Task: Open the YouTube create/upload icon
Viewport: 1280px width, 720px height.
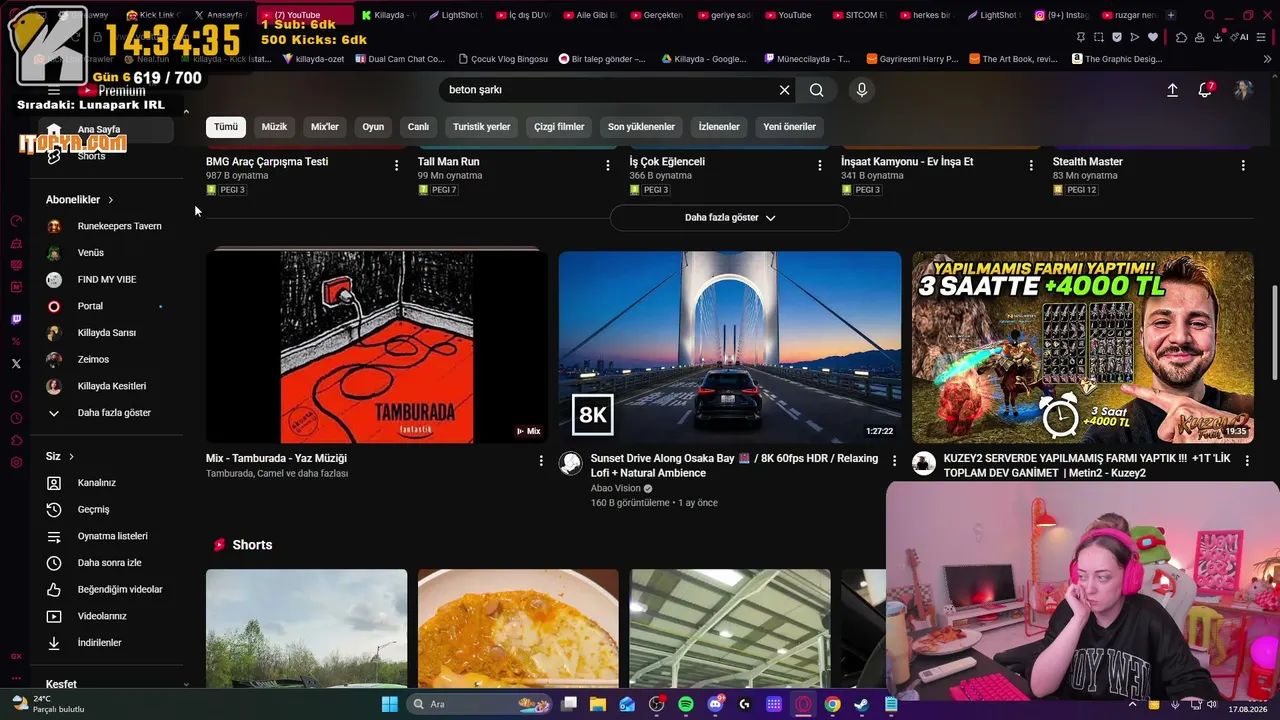Action: pyautogui.click(x=1172, y=90)
